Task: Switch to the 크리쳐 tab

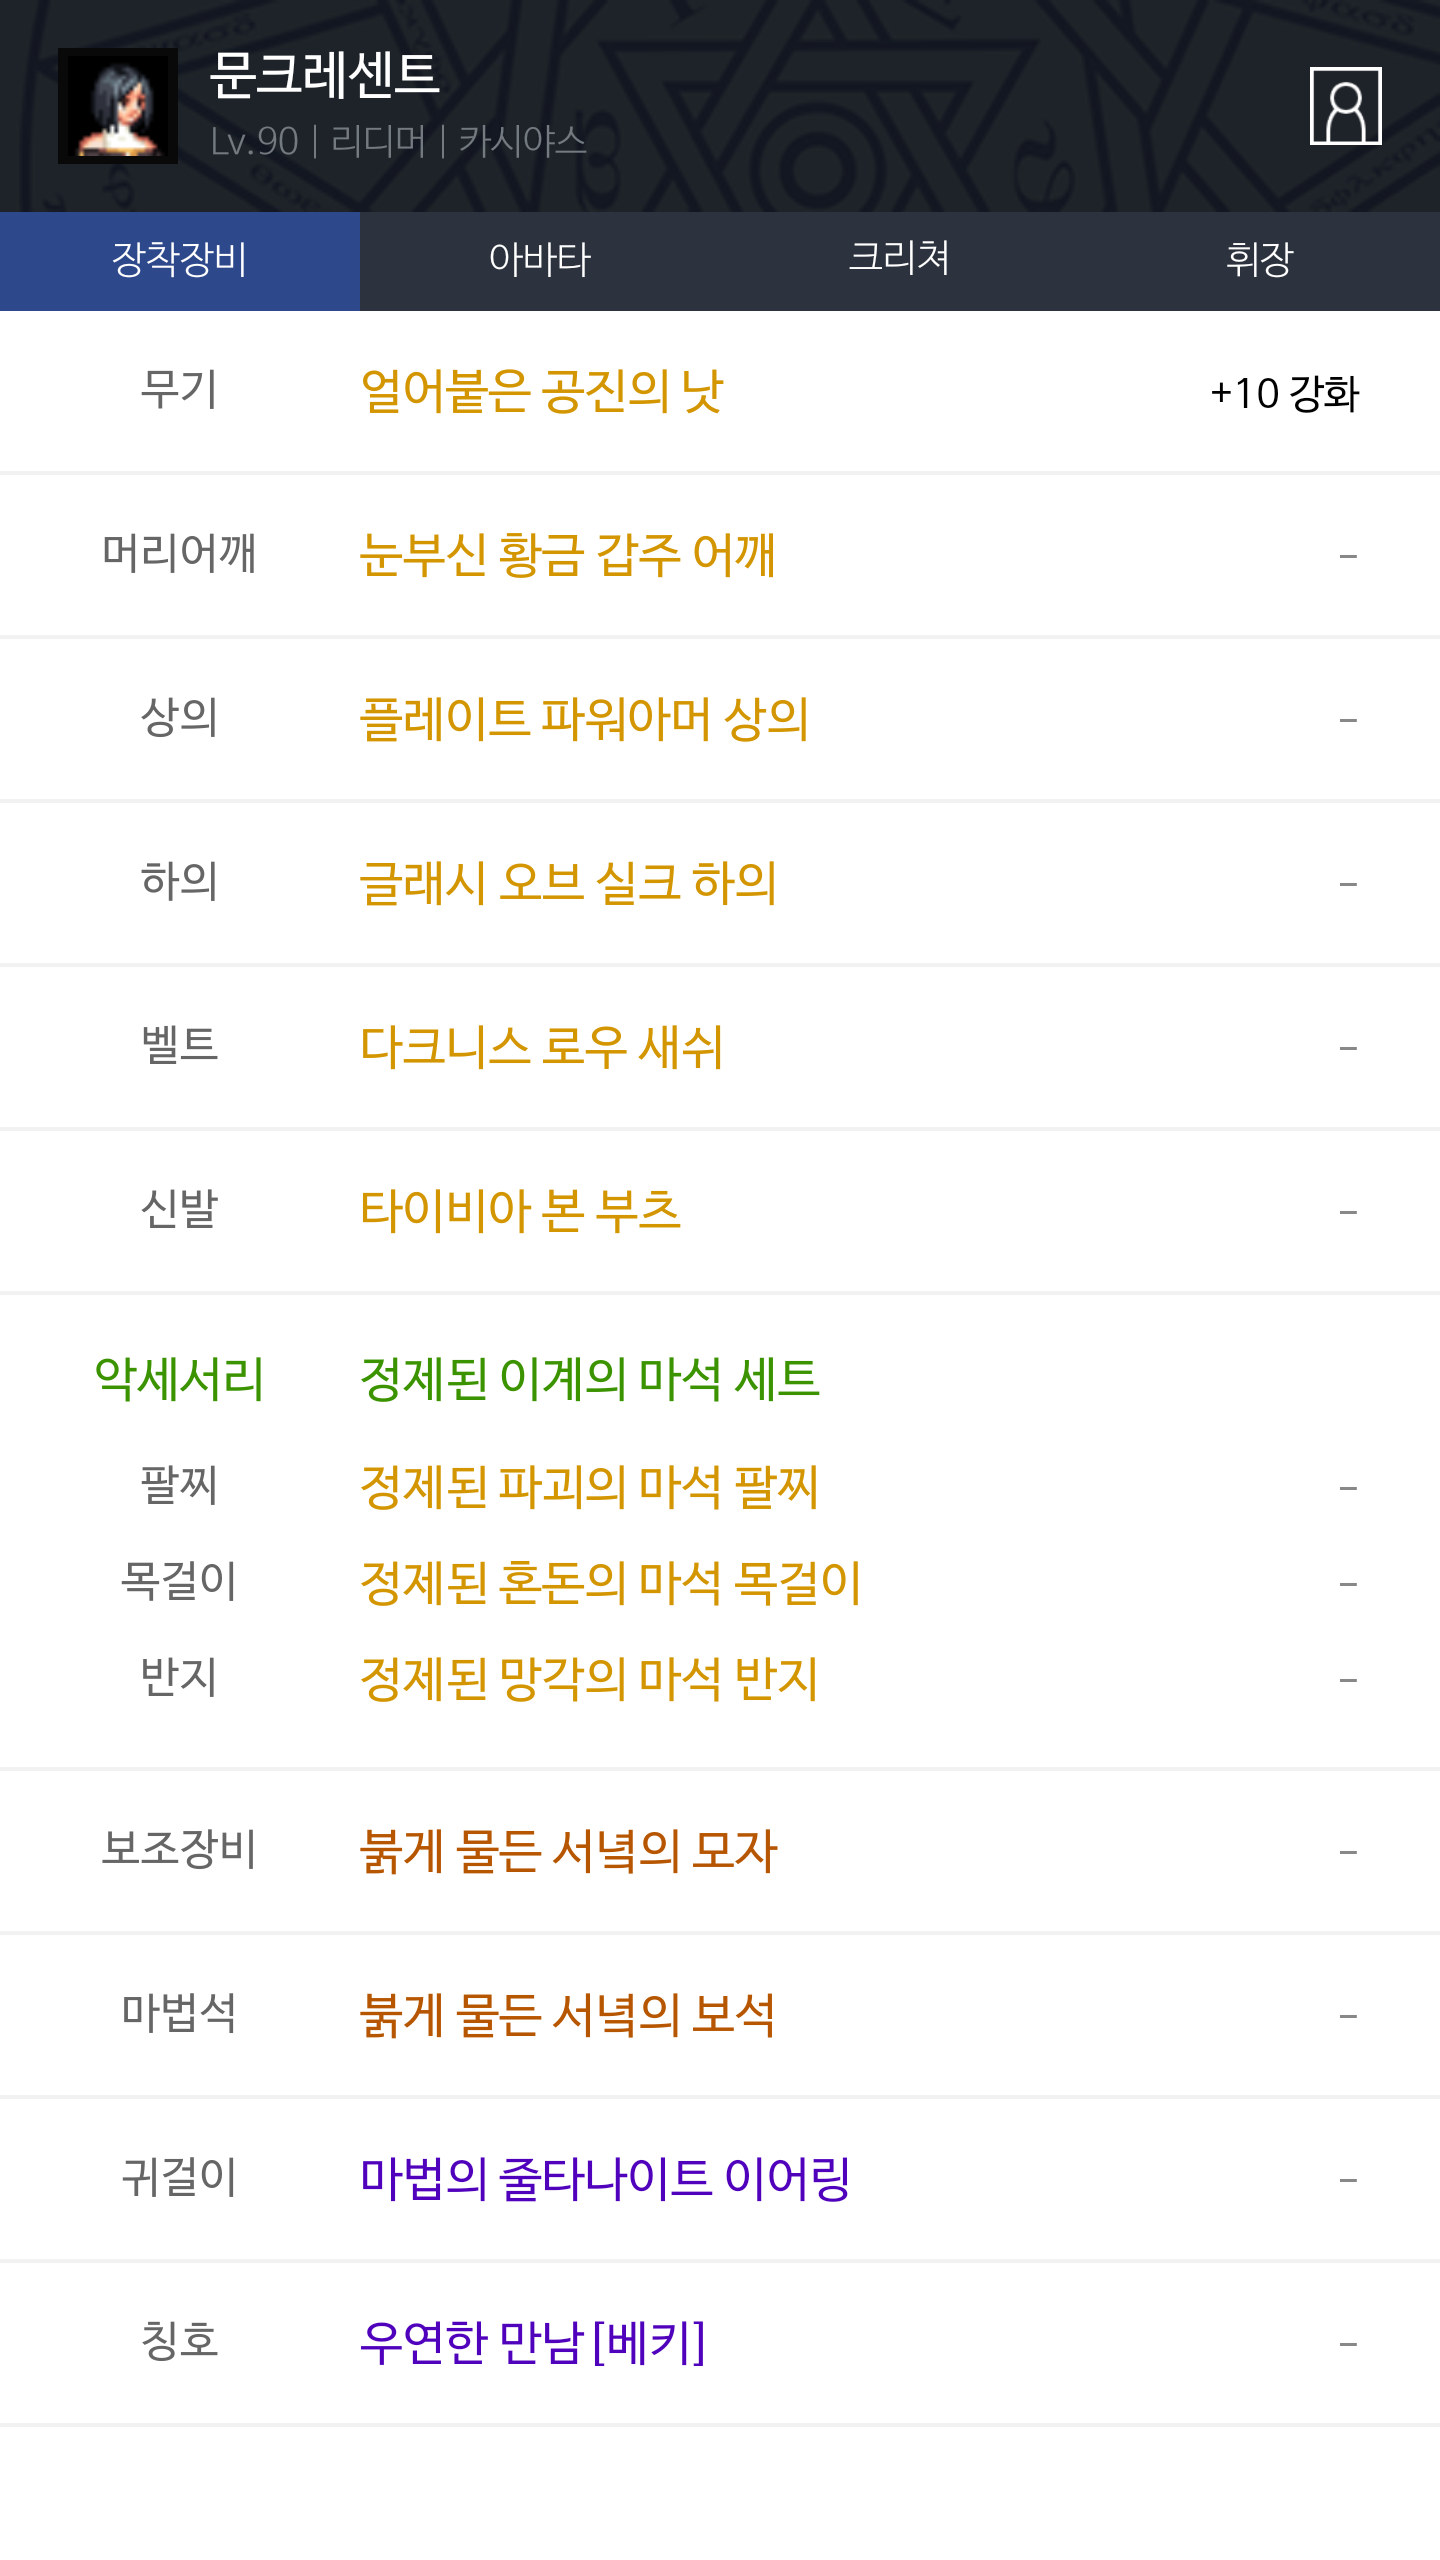Action: point(900,260)
